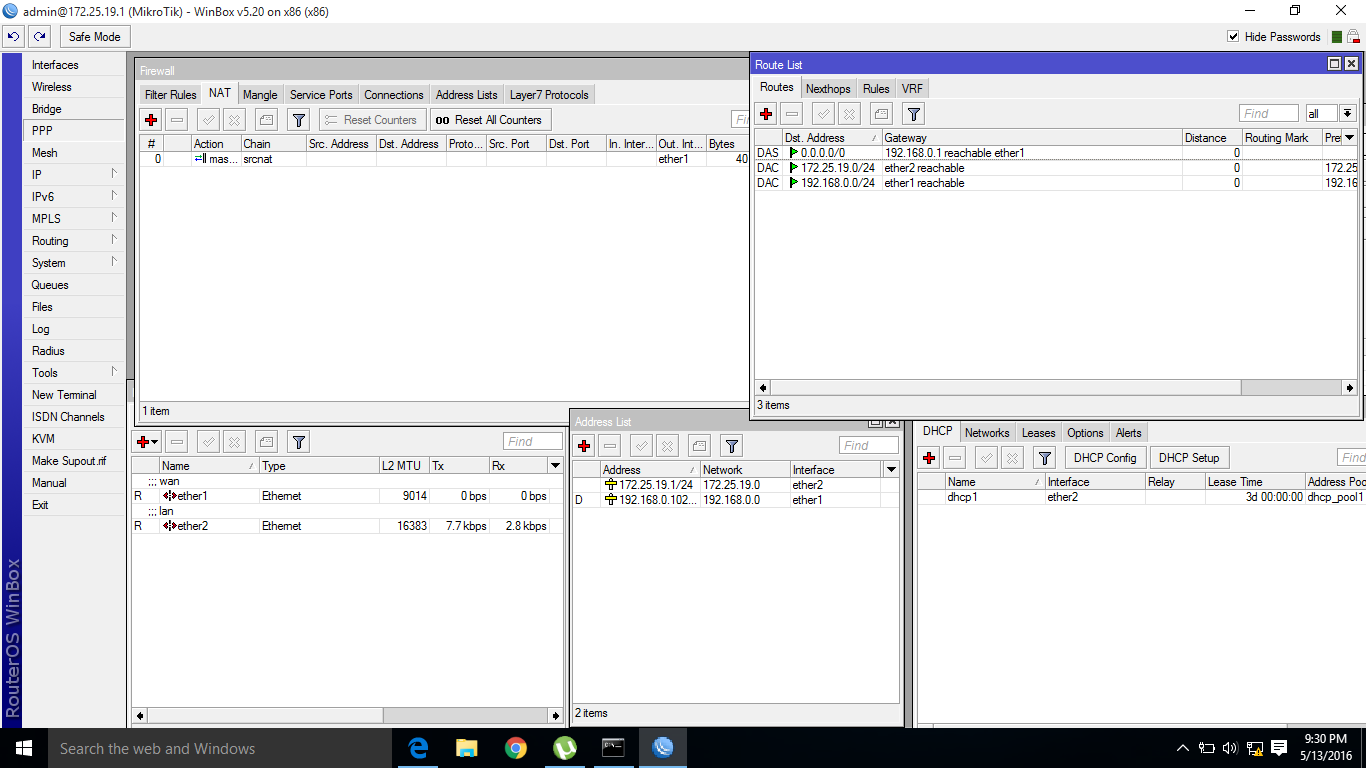Viewport: 1366px width, 768px height.
Task: Open the column chooser dropdown in Route List header
Action: (1349, 138)
